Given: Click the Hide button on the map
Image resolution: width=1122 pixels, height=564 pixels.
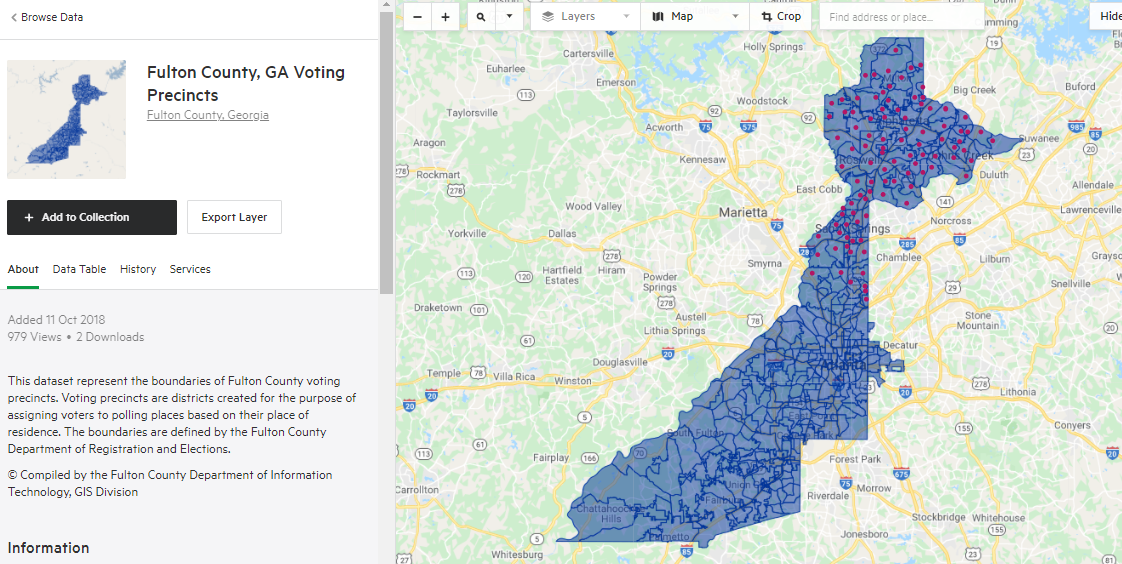Looking at the screenshot, I should [1109, 17].
